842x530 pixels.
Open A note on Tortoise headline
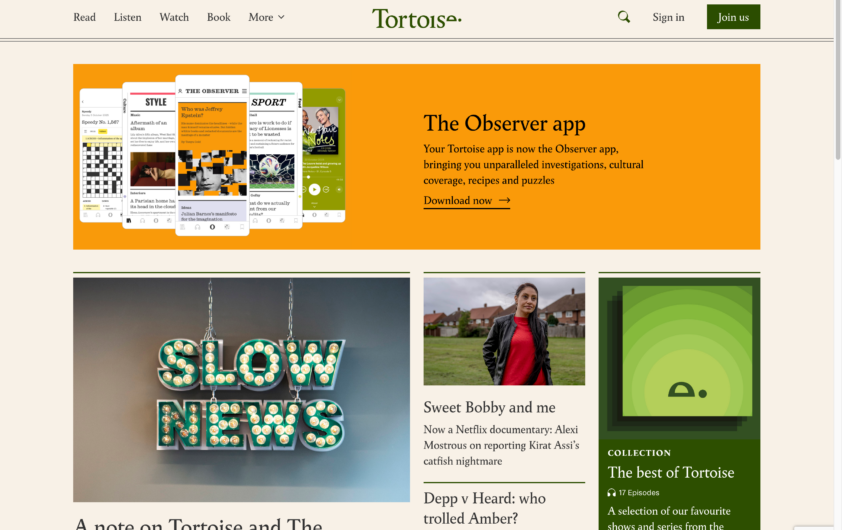pyautogui.click(x=199, y=524)
